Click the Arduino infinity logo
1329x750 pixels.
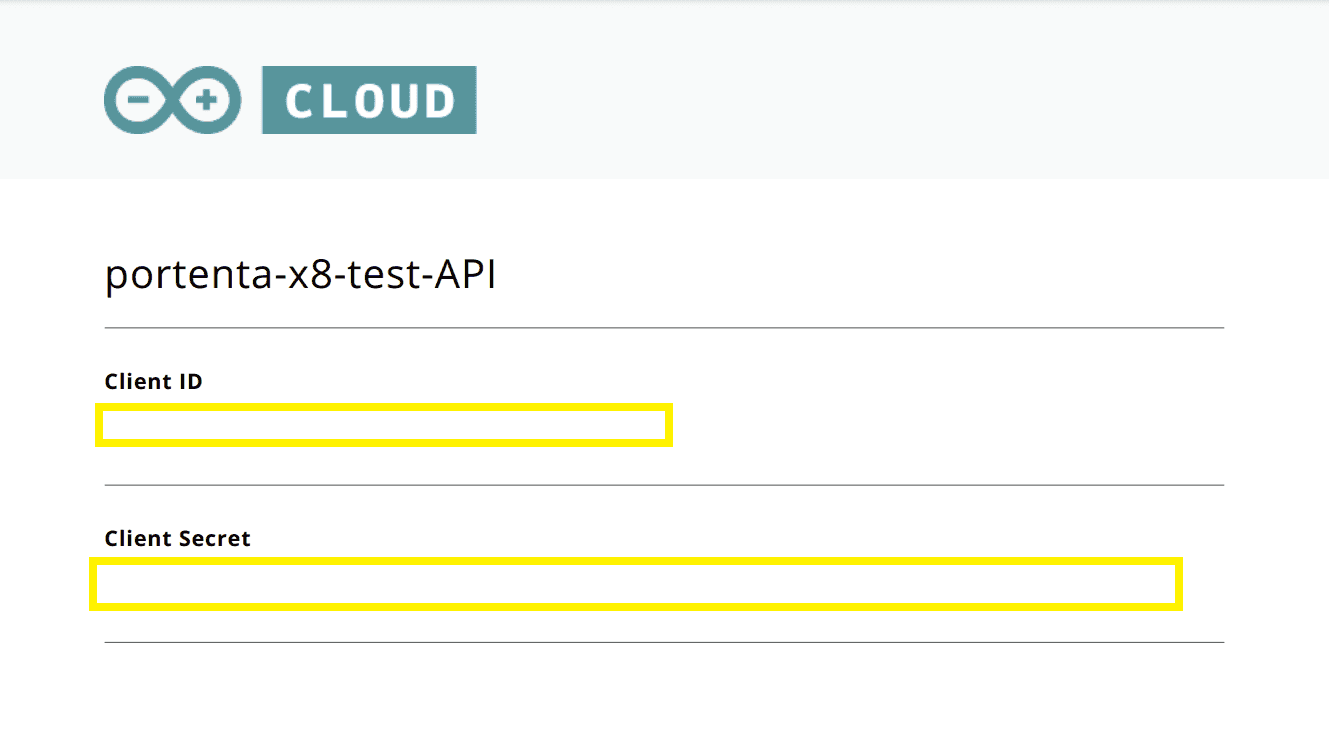click(x=172, y=100)
